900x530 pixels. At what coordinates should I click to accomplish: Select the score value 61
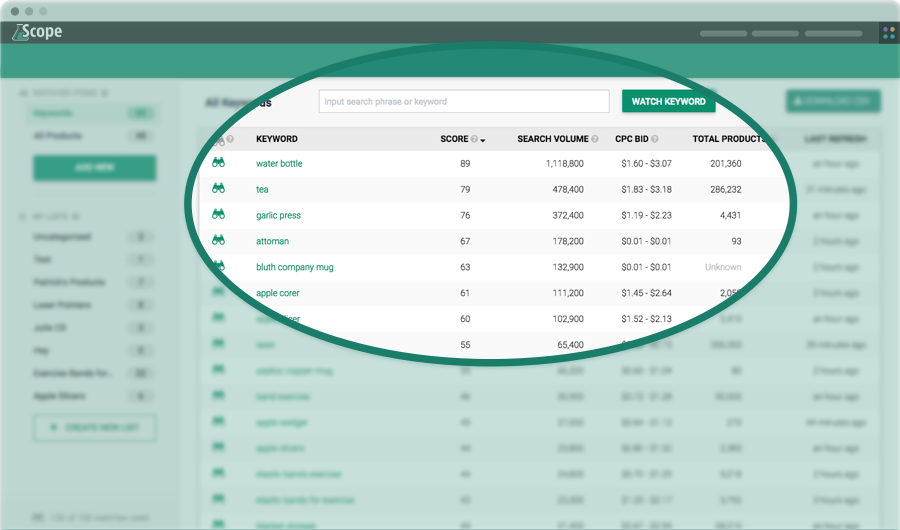tap(465, 293)
